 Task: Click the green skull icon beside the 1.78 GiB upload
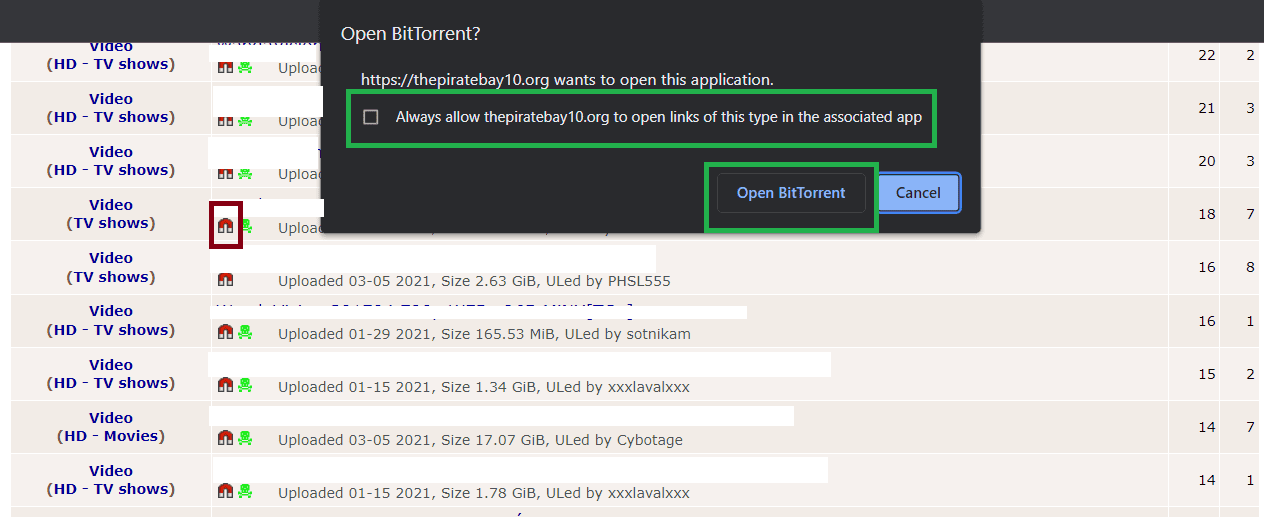point(245,491)
